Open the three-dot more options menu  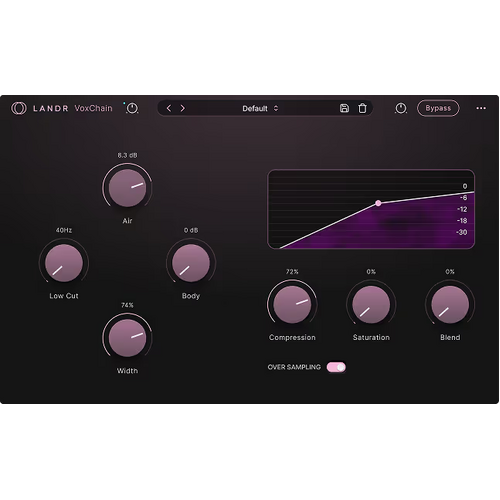481,108
